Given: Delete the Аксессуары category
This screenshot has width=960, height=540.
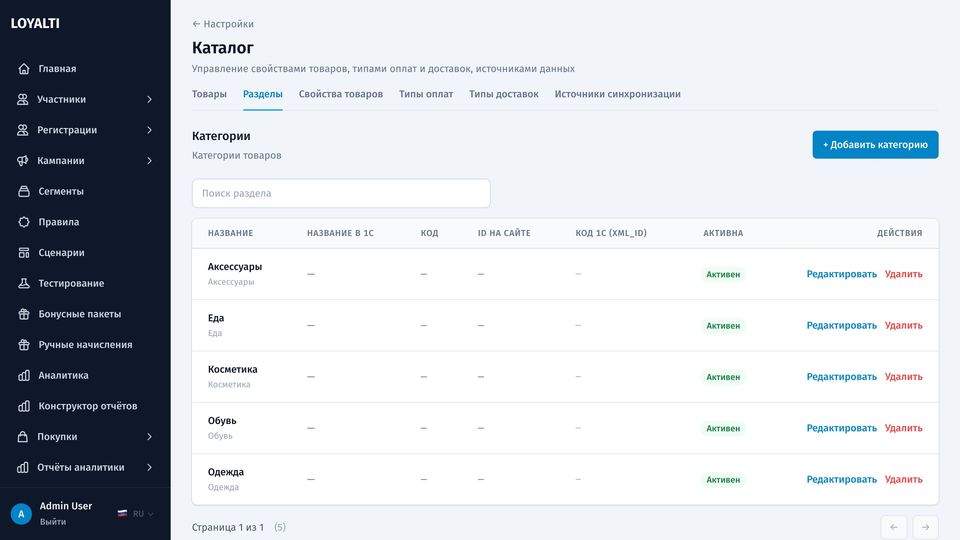Looking at the screenshot, I should coord(904,274).
